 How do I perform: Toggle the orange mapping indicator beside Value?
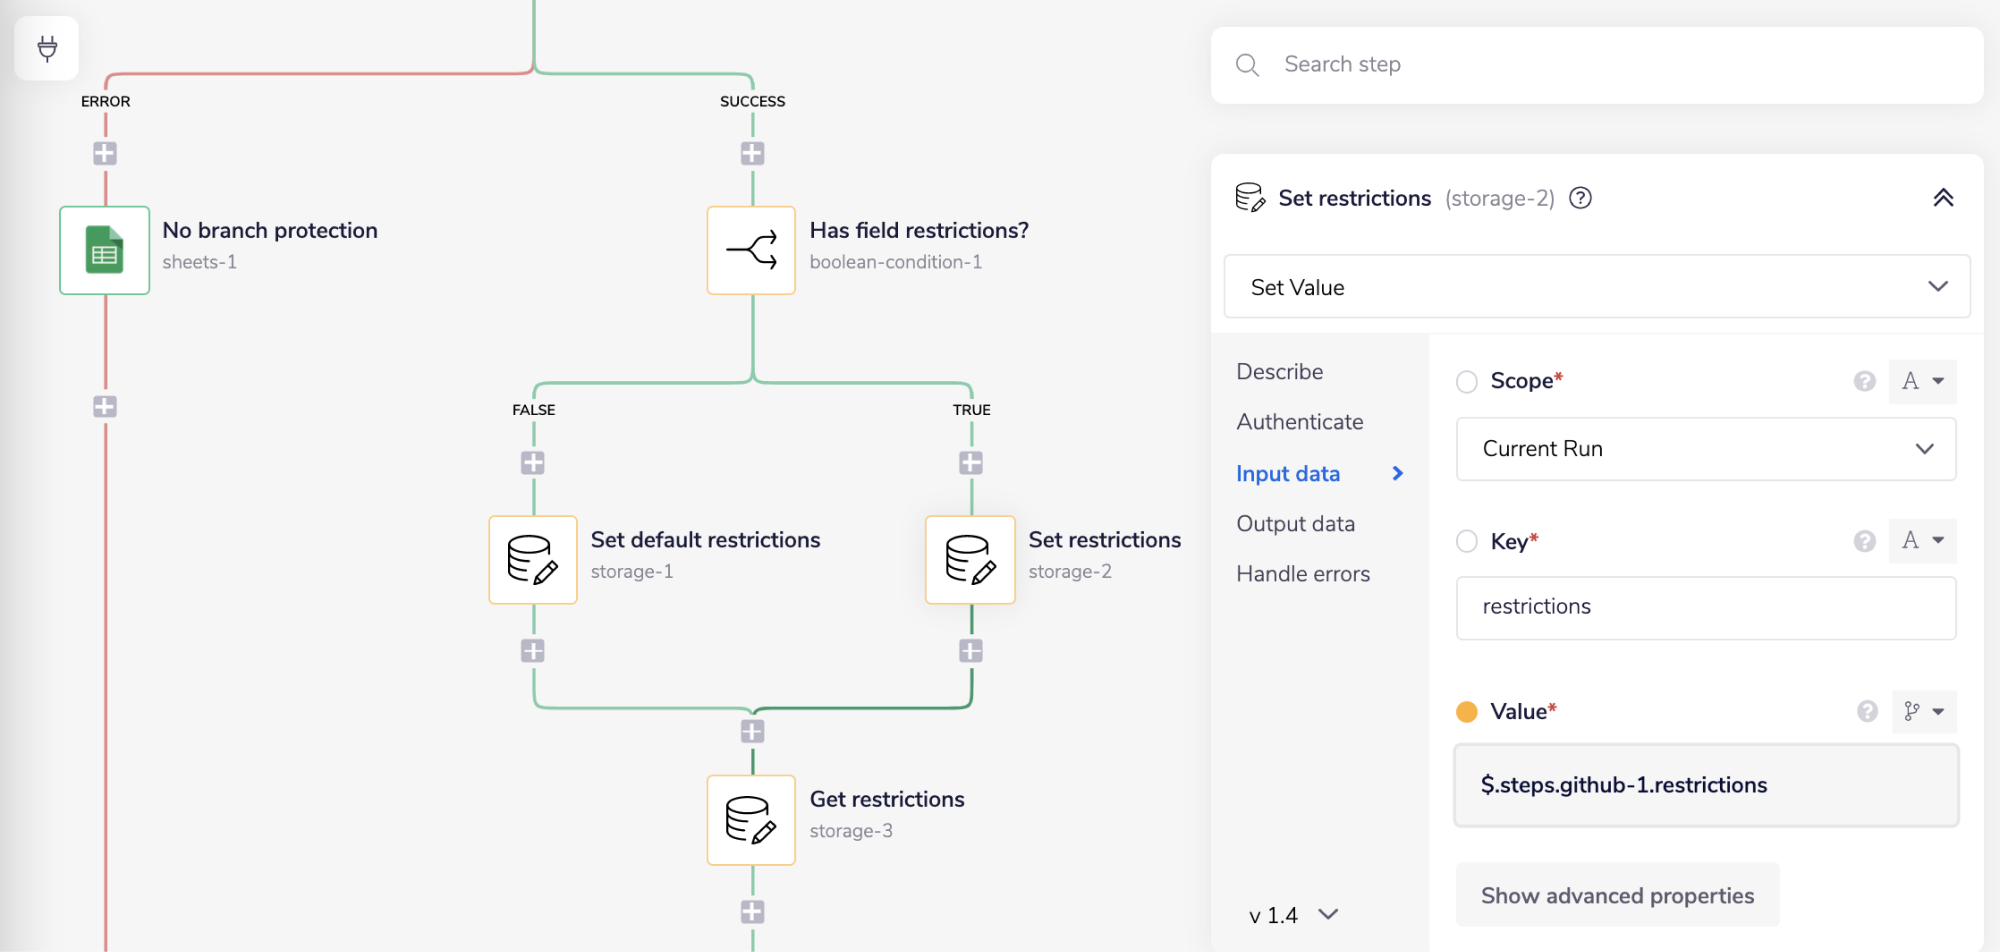point(1466,711)
